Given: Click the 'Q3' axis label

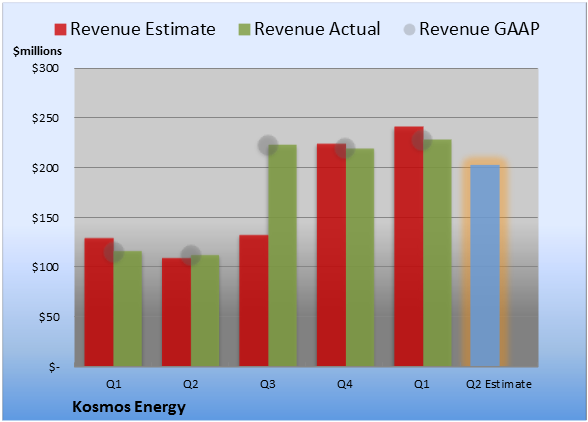Looking at the screenshot, I should coord(268,384).
